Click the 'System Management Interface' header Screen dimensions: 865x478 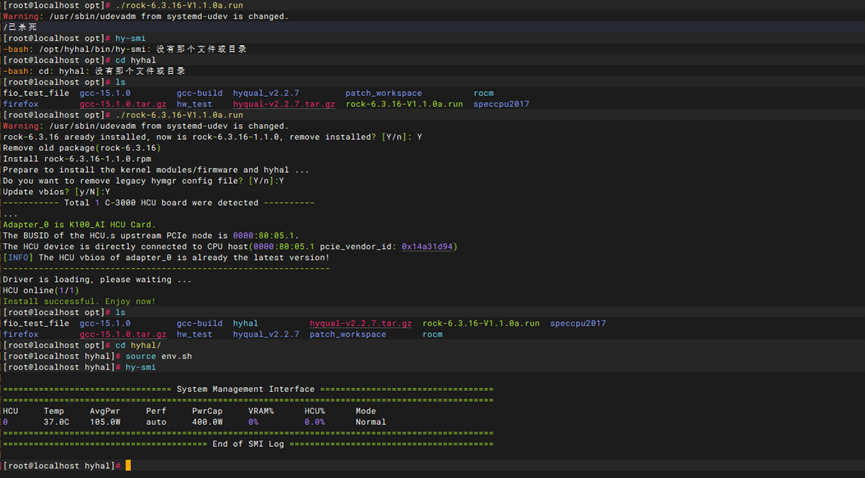(x=245, y=389)
